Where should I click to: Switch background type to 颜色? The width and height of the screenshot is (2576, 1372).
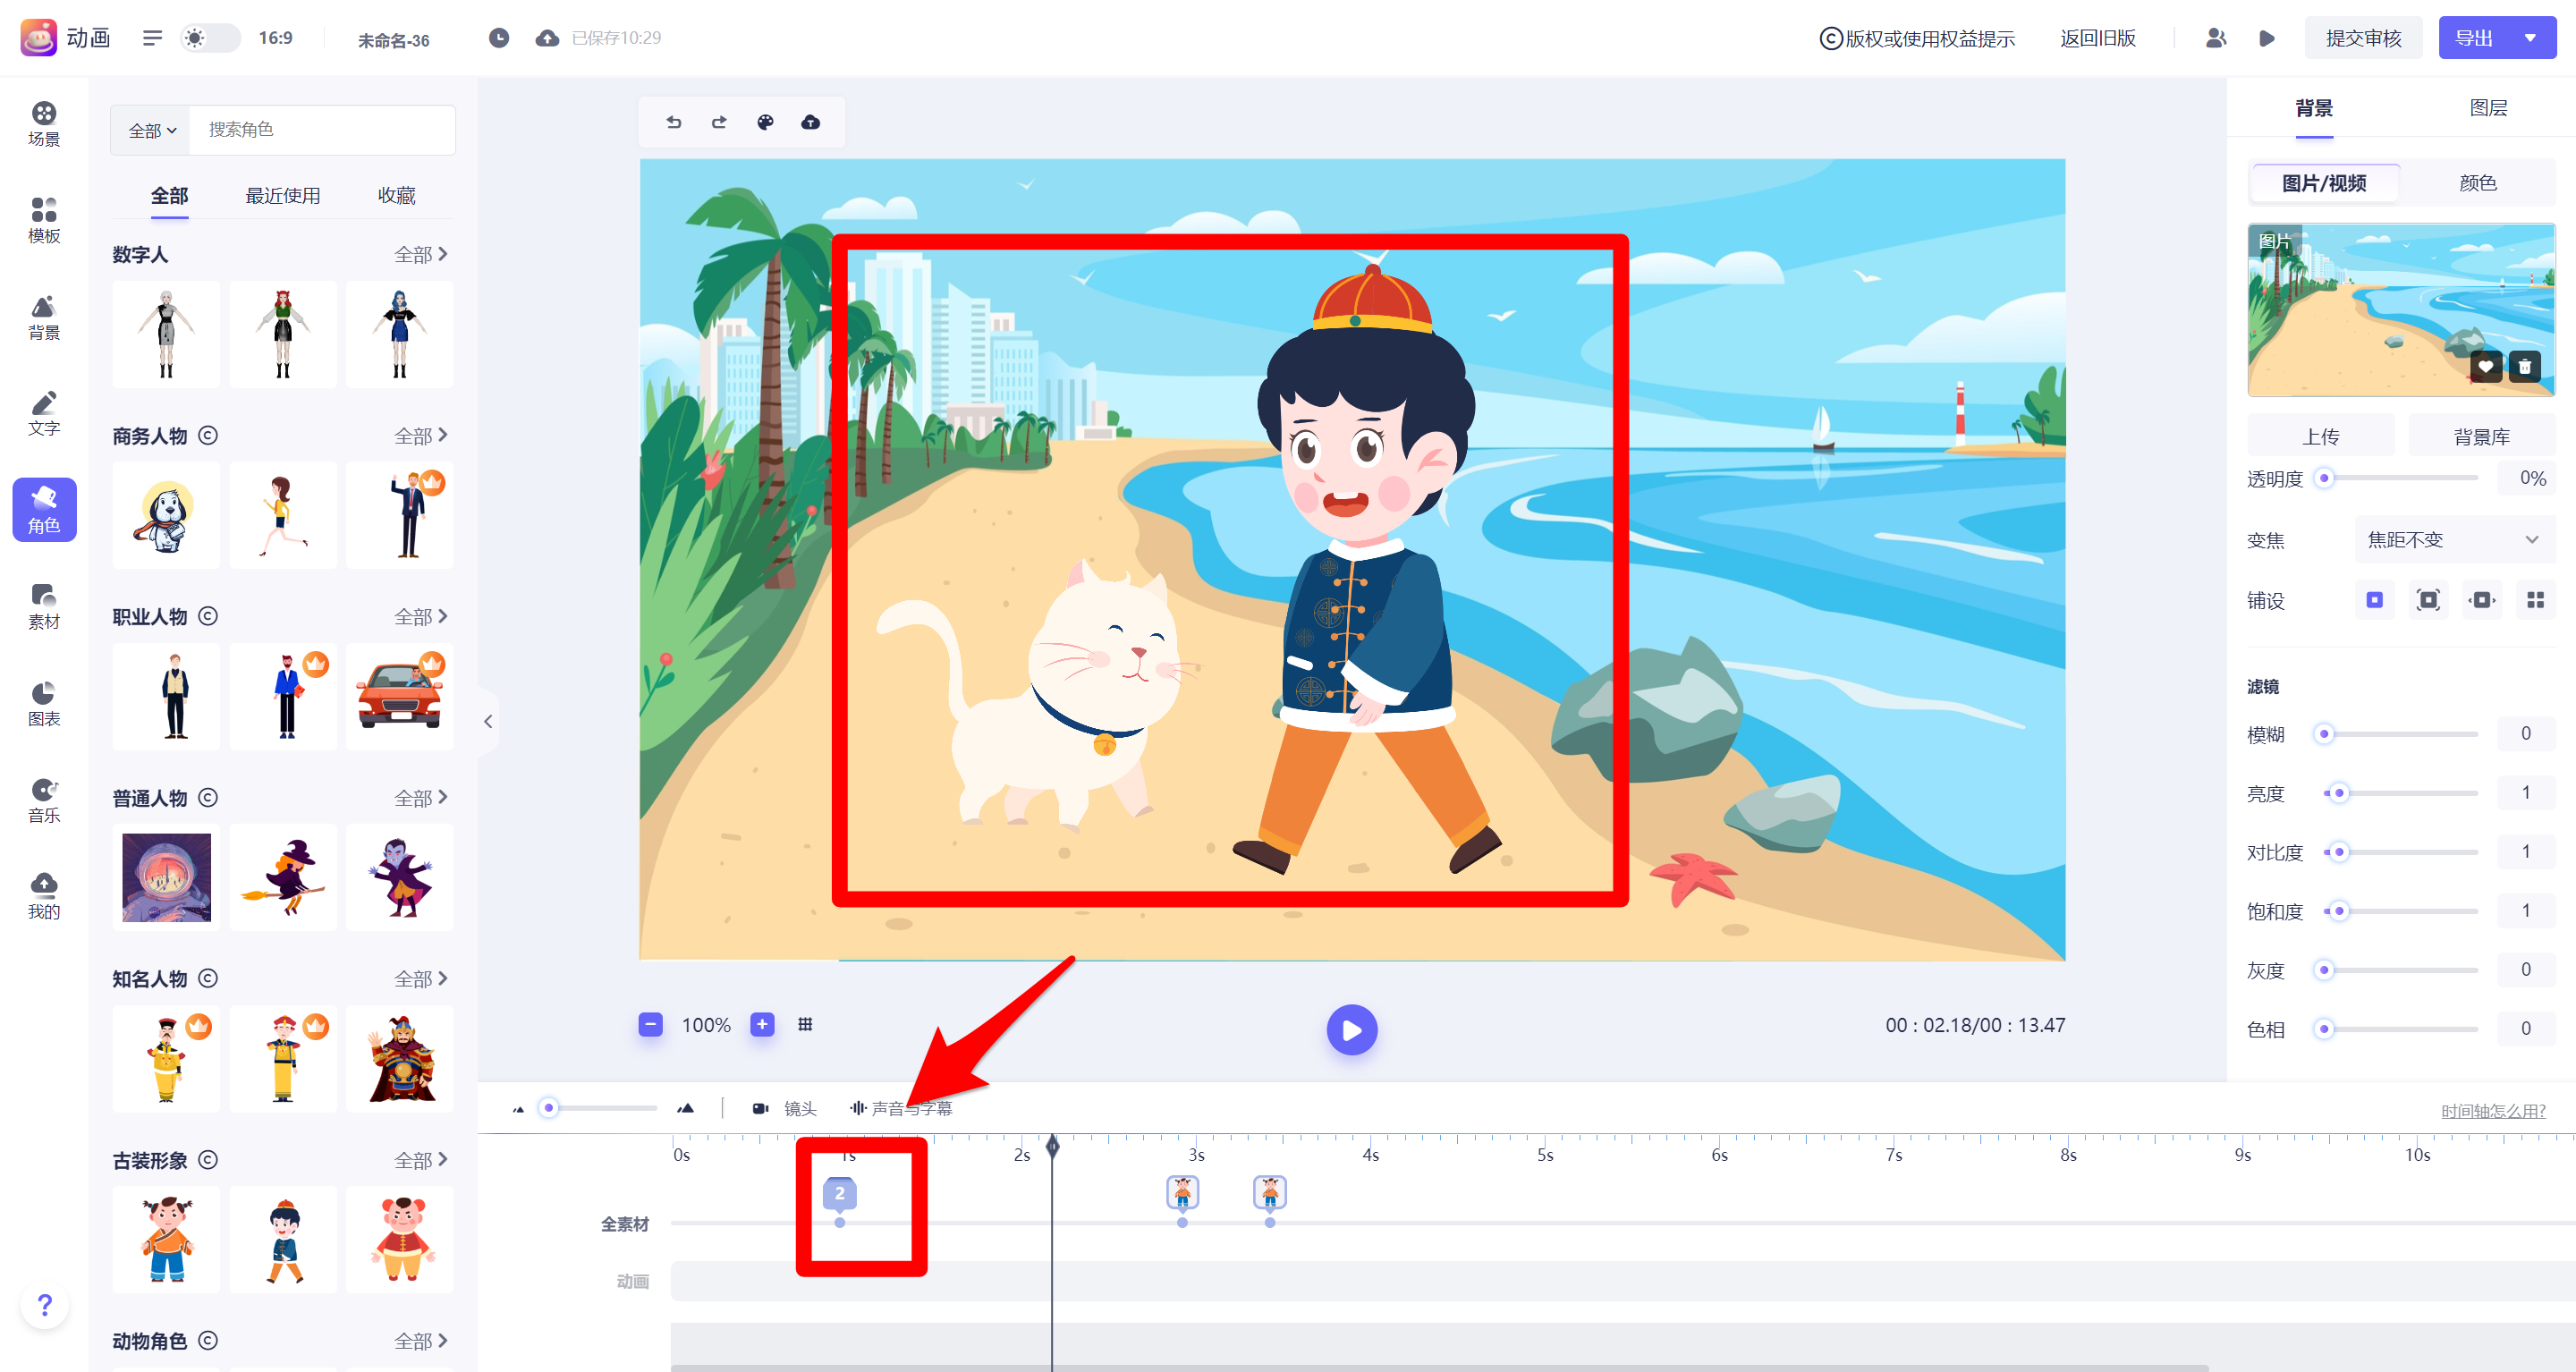(2477, 183)
